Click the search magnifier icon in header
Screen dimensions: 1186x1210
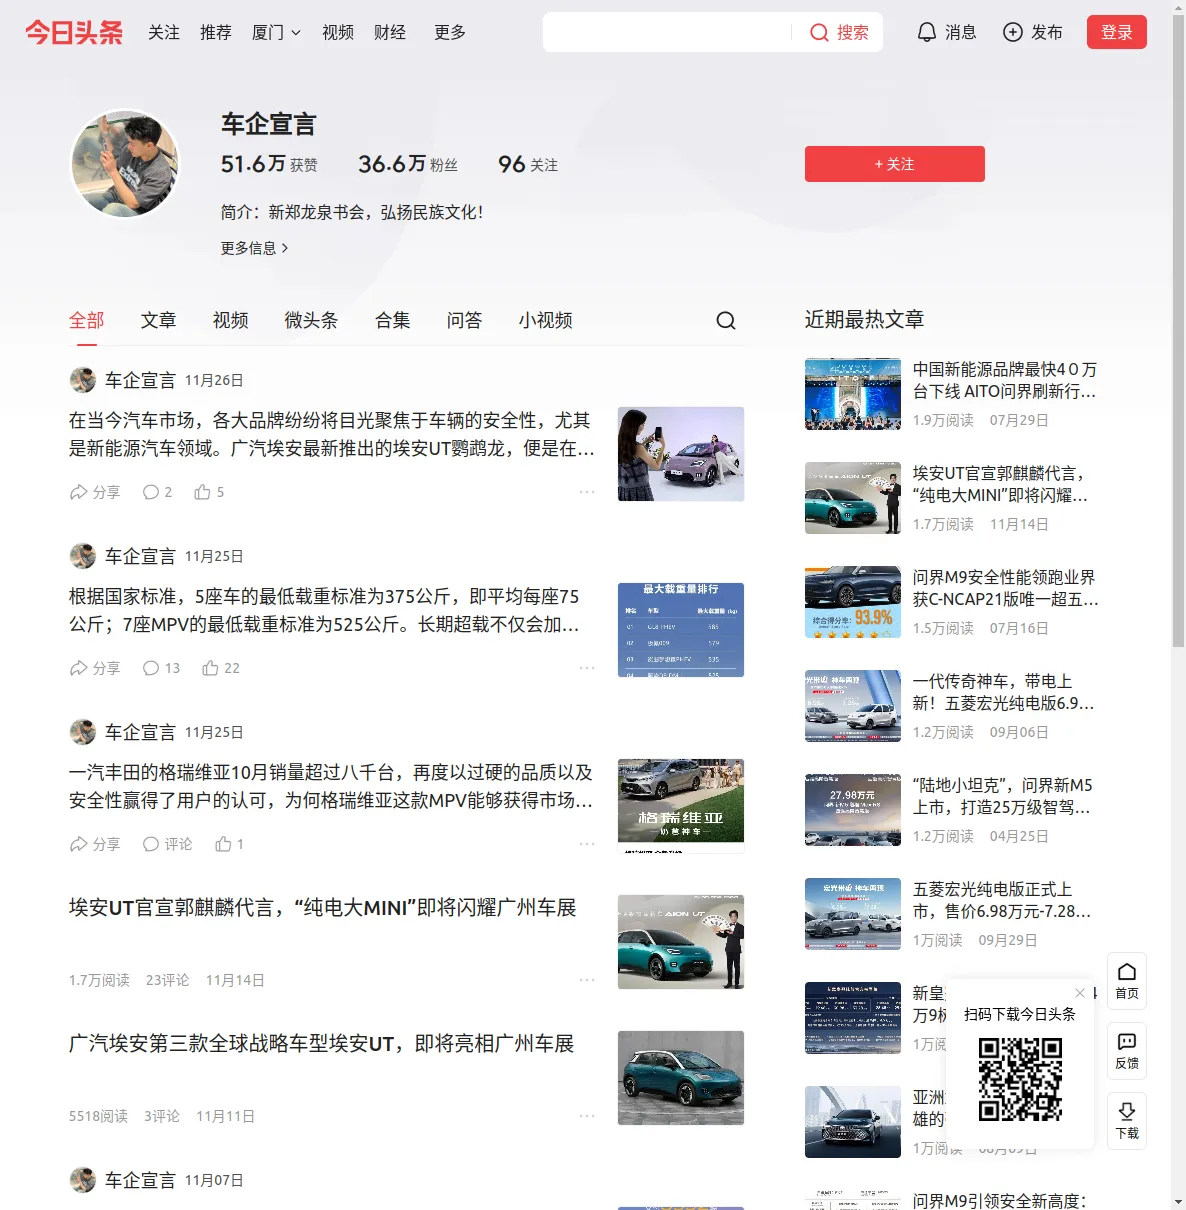pos(819,33)
